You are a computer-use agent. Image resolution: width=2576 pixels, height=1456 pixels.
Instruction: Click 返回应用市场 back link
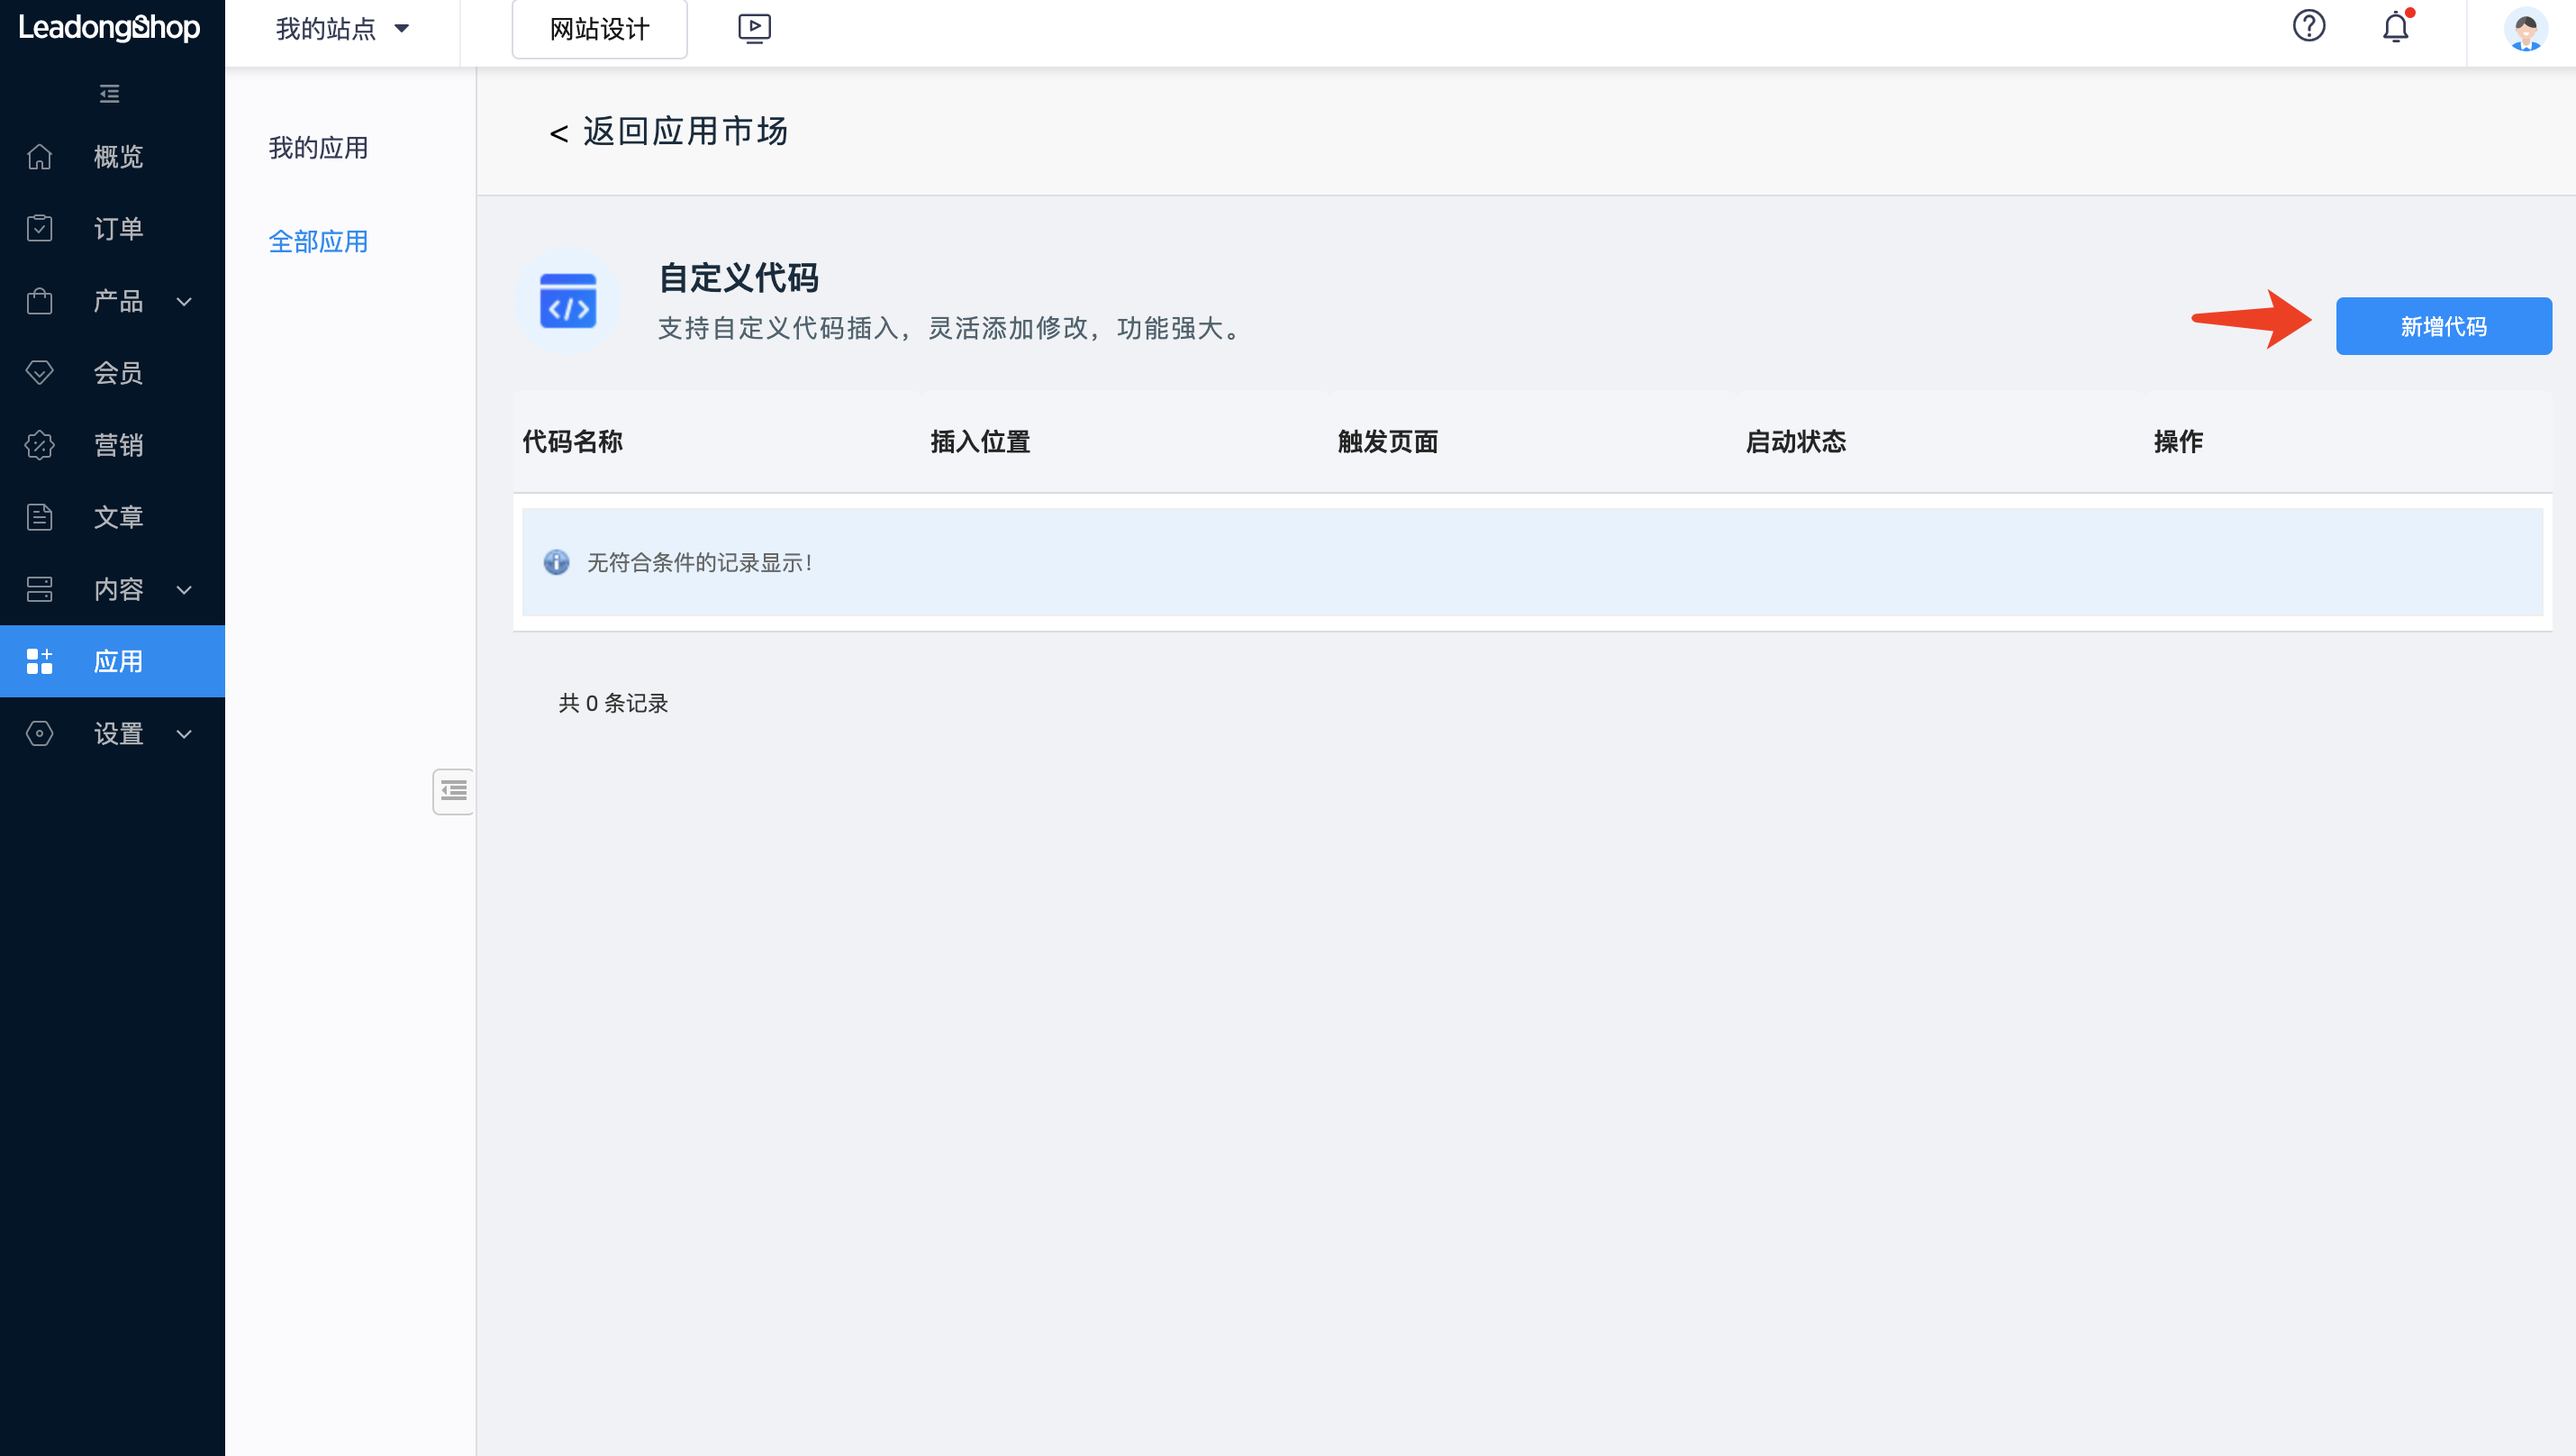pyautogui.click(x=669, y=131)
